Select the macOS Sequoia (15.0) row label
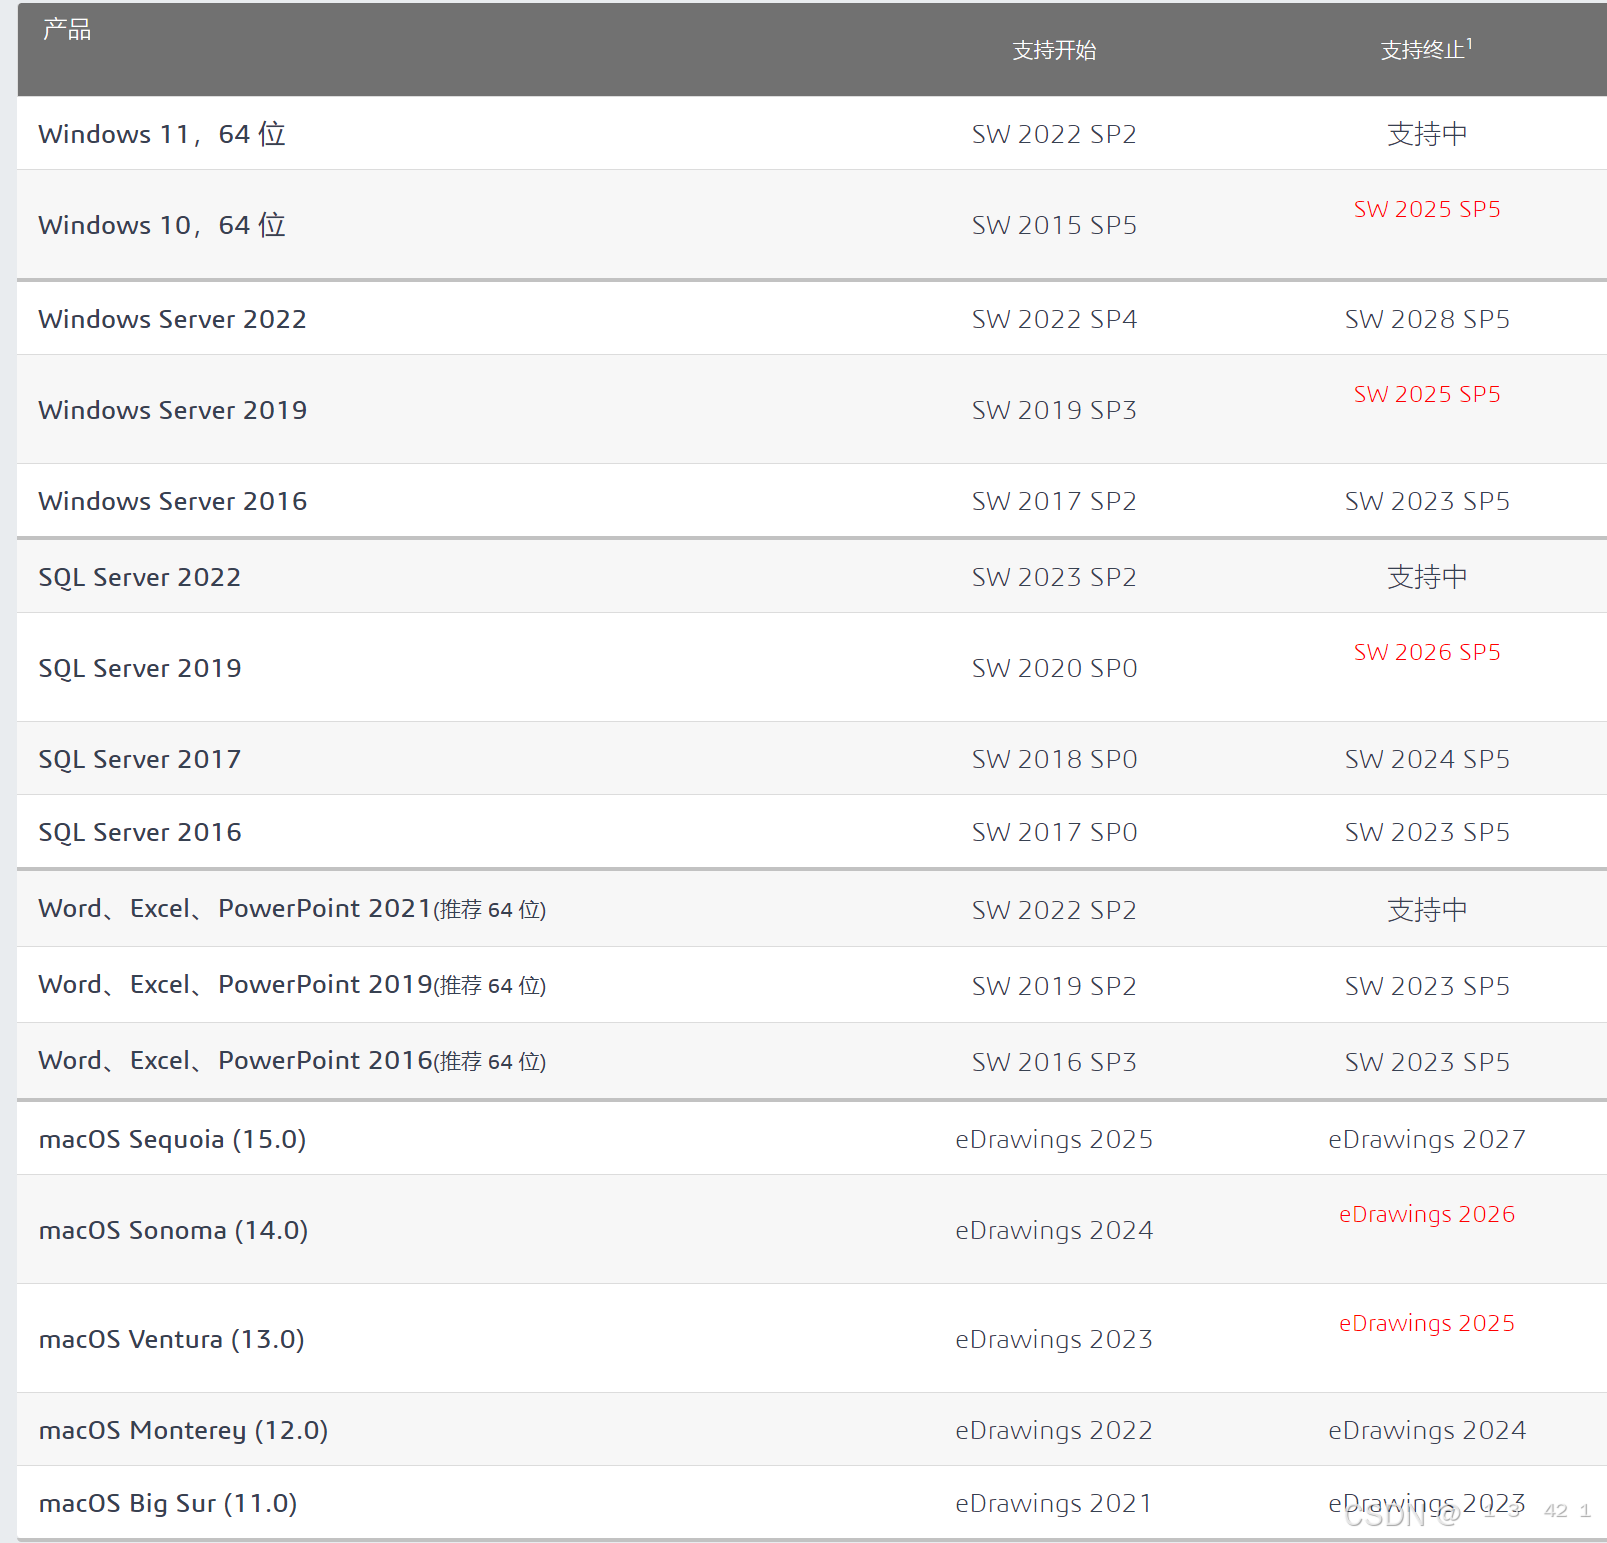This screenshot has height=1543, width=1607. point(172,1139)
